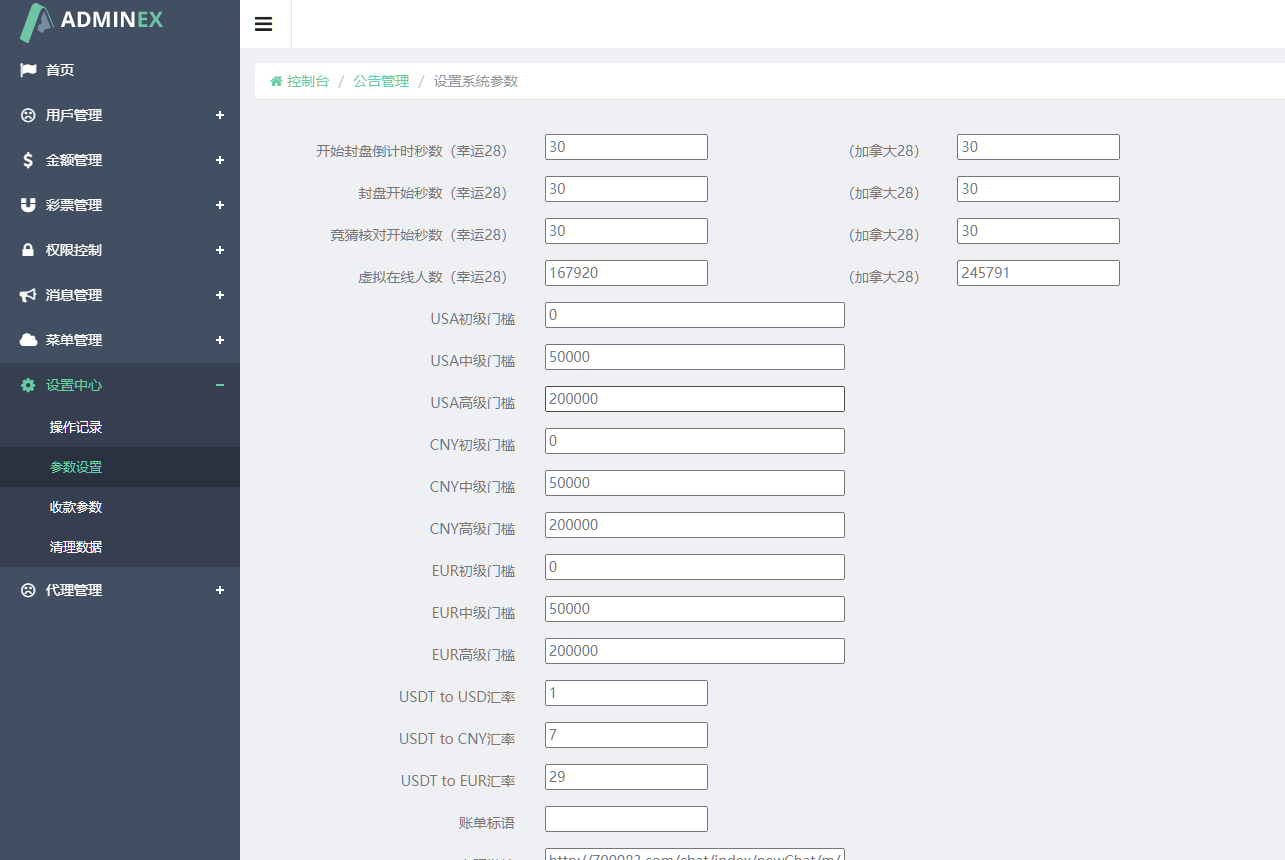The image size is (1285, 860).
Task: Click the 公告管理 breadcrumb link
Action: coord(381,81)
